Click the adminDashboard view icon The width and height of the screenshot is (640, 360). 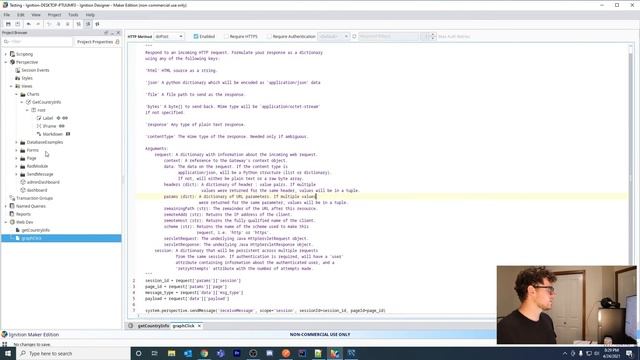(23, 182)
